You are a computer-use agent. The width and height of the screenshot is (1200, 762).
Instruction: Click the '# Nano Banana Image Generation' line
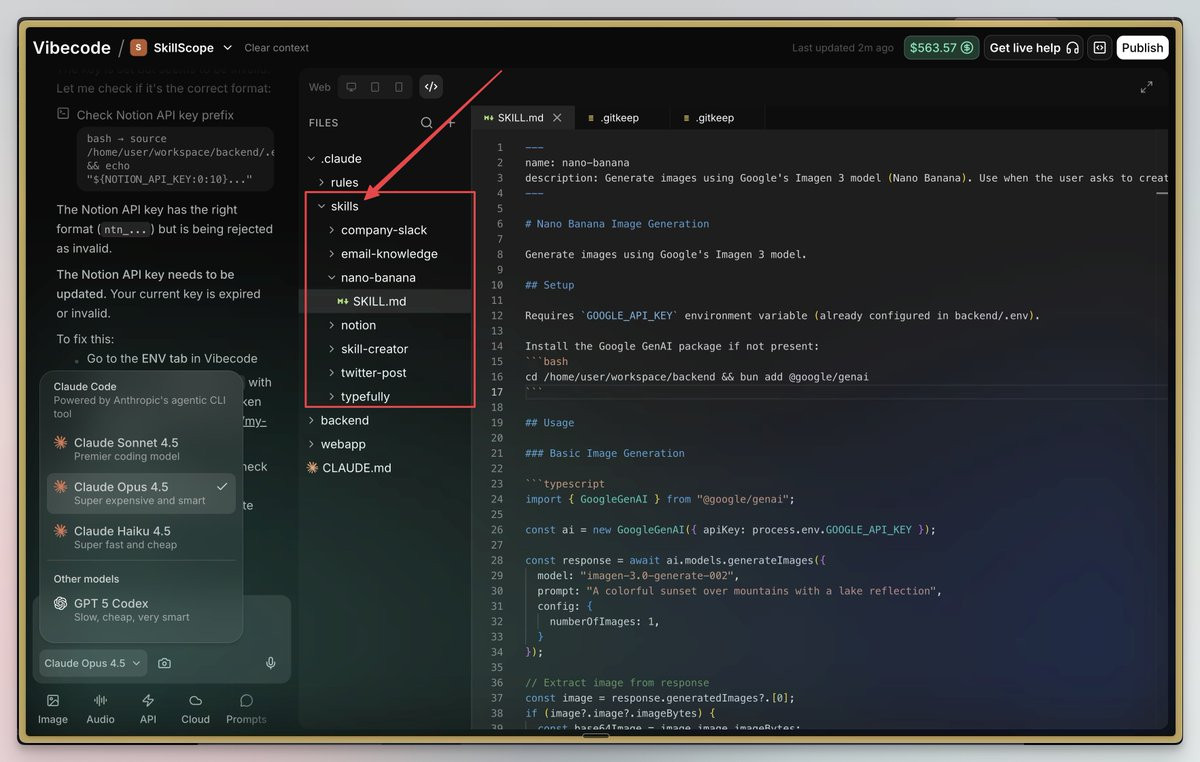tap(617, 224)
